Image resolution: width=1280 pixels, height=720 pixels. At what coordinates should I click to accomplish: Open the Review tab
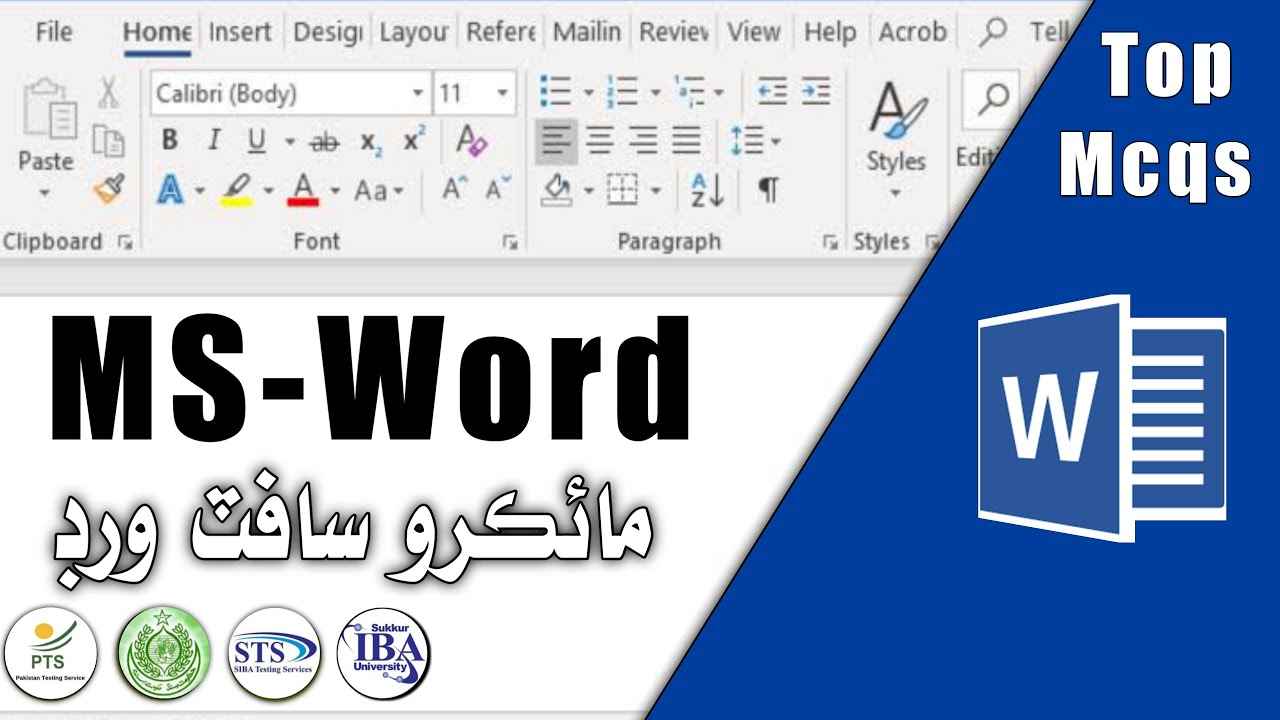[x=674, y=31]
